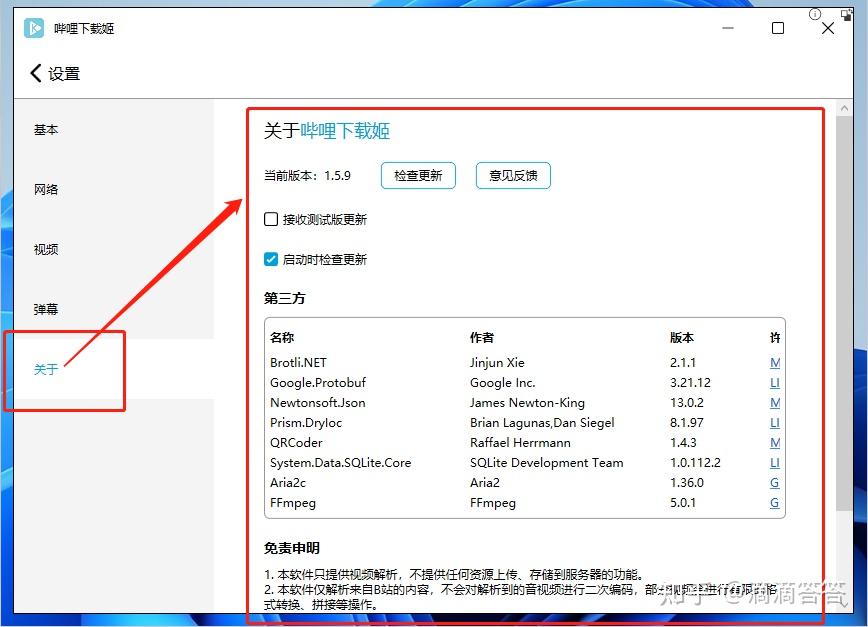
Task: Click the version 13.0.2 cell
Action: tap(687, 403)
